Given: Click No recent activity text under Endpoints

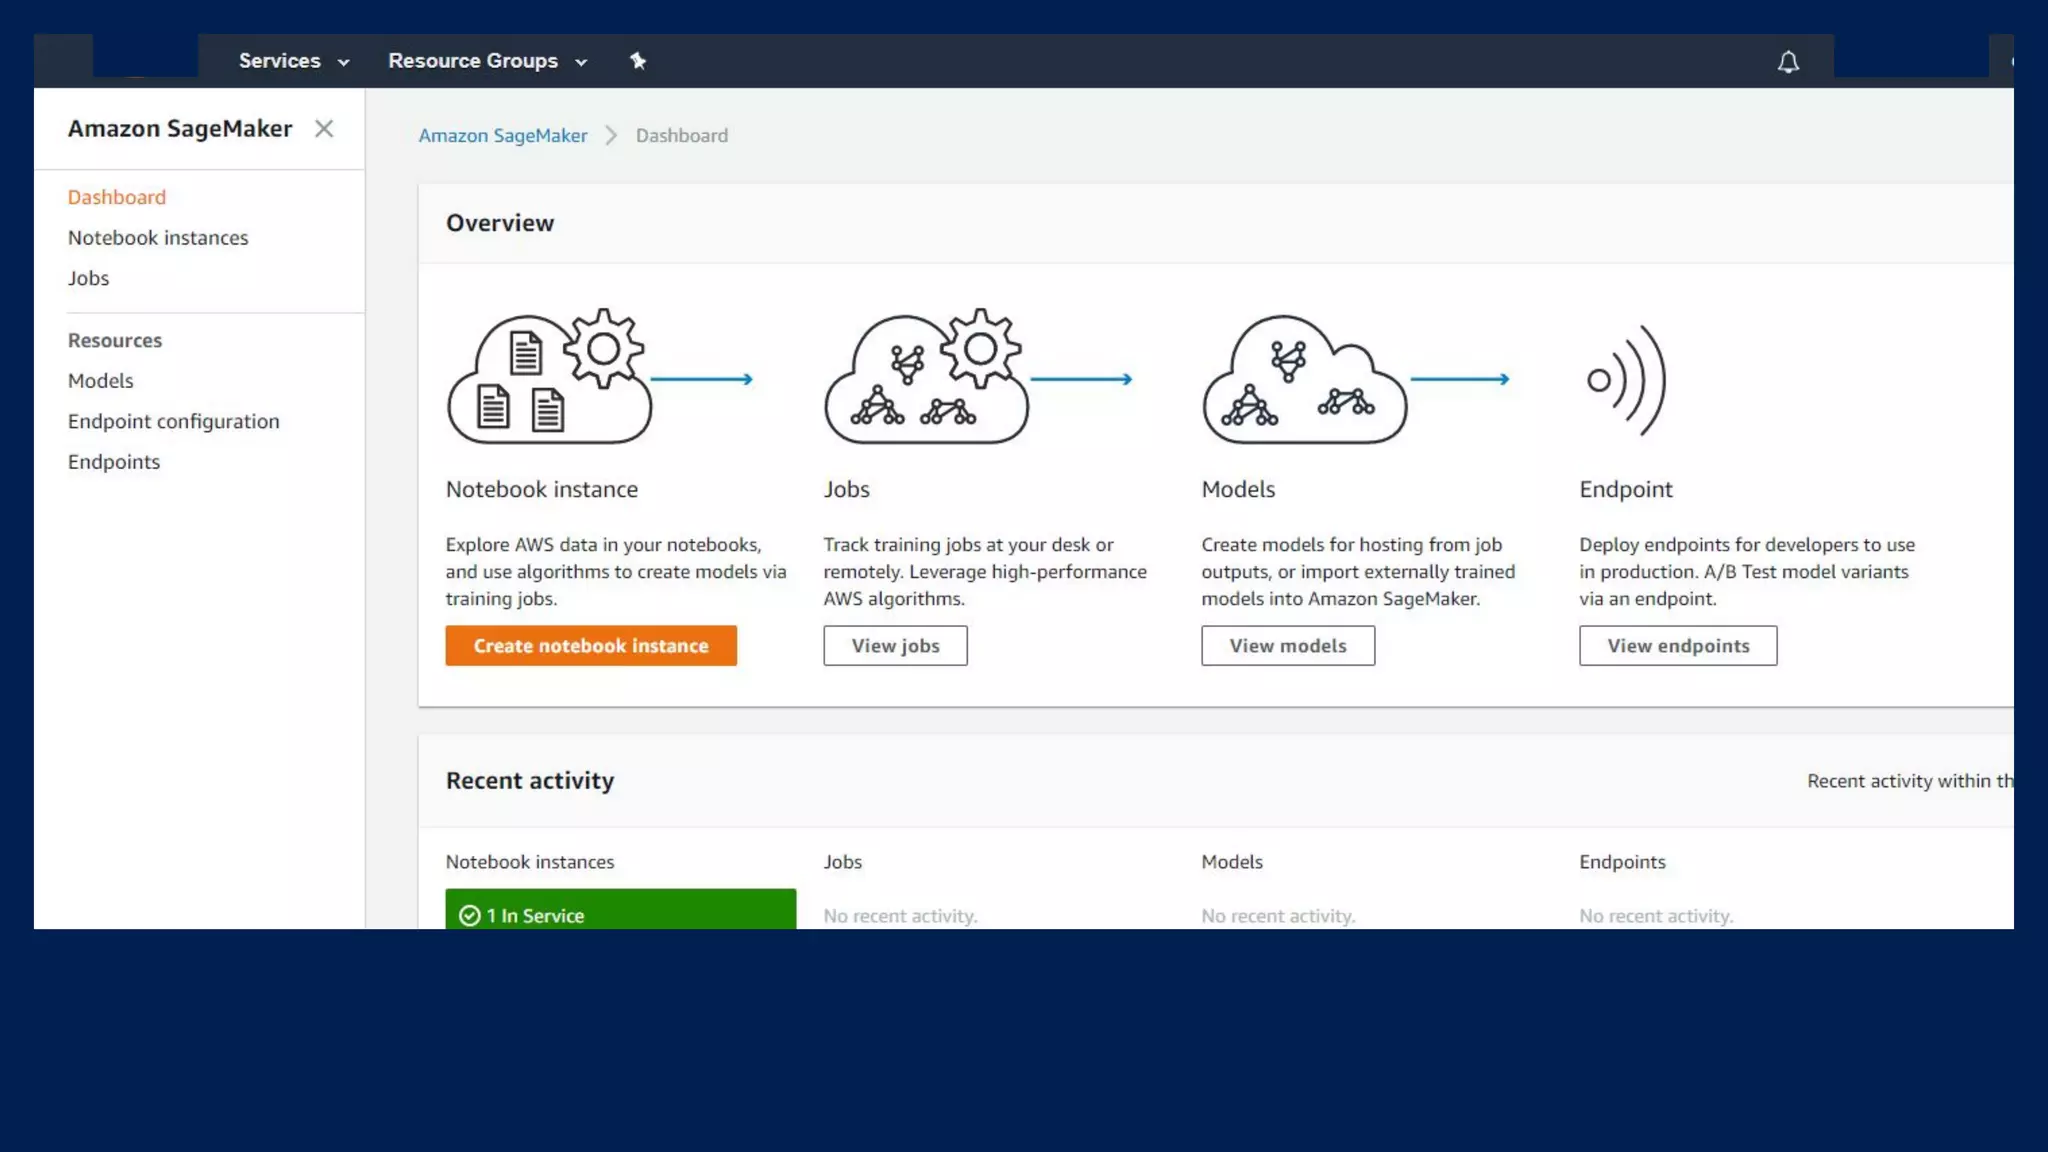Looking at the screenshot, I should (x=1656, y=916).
